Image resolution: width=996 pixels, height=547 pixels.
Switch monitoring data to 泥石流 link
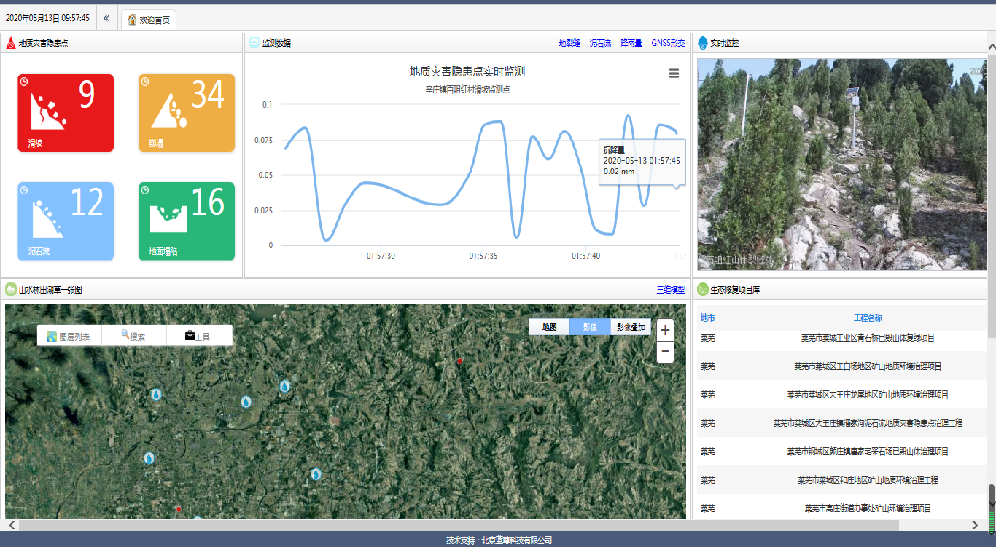(x=600, y=43)
